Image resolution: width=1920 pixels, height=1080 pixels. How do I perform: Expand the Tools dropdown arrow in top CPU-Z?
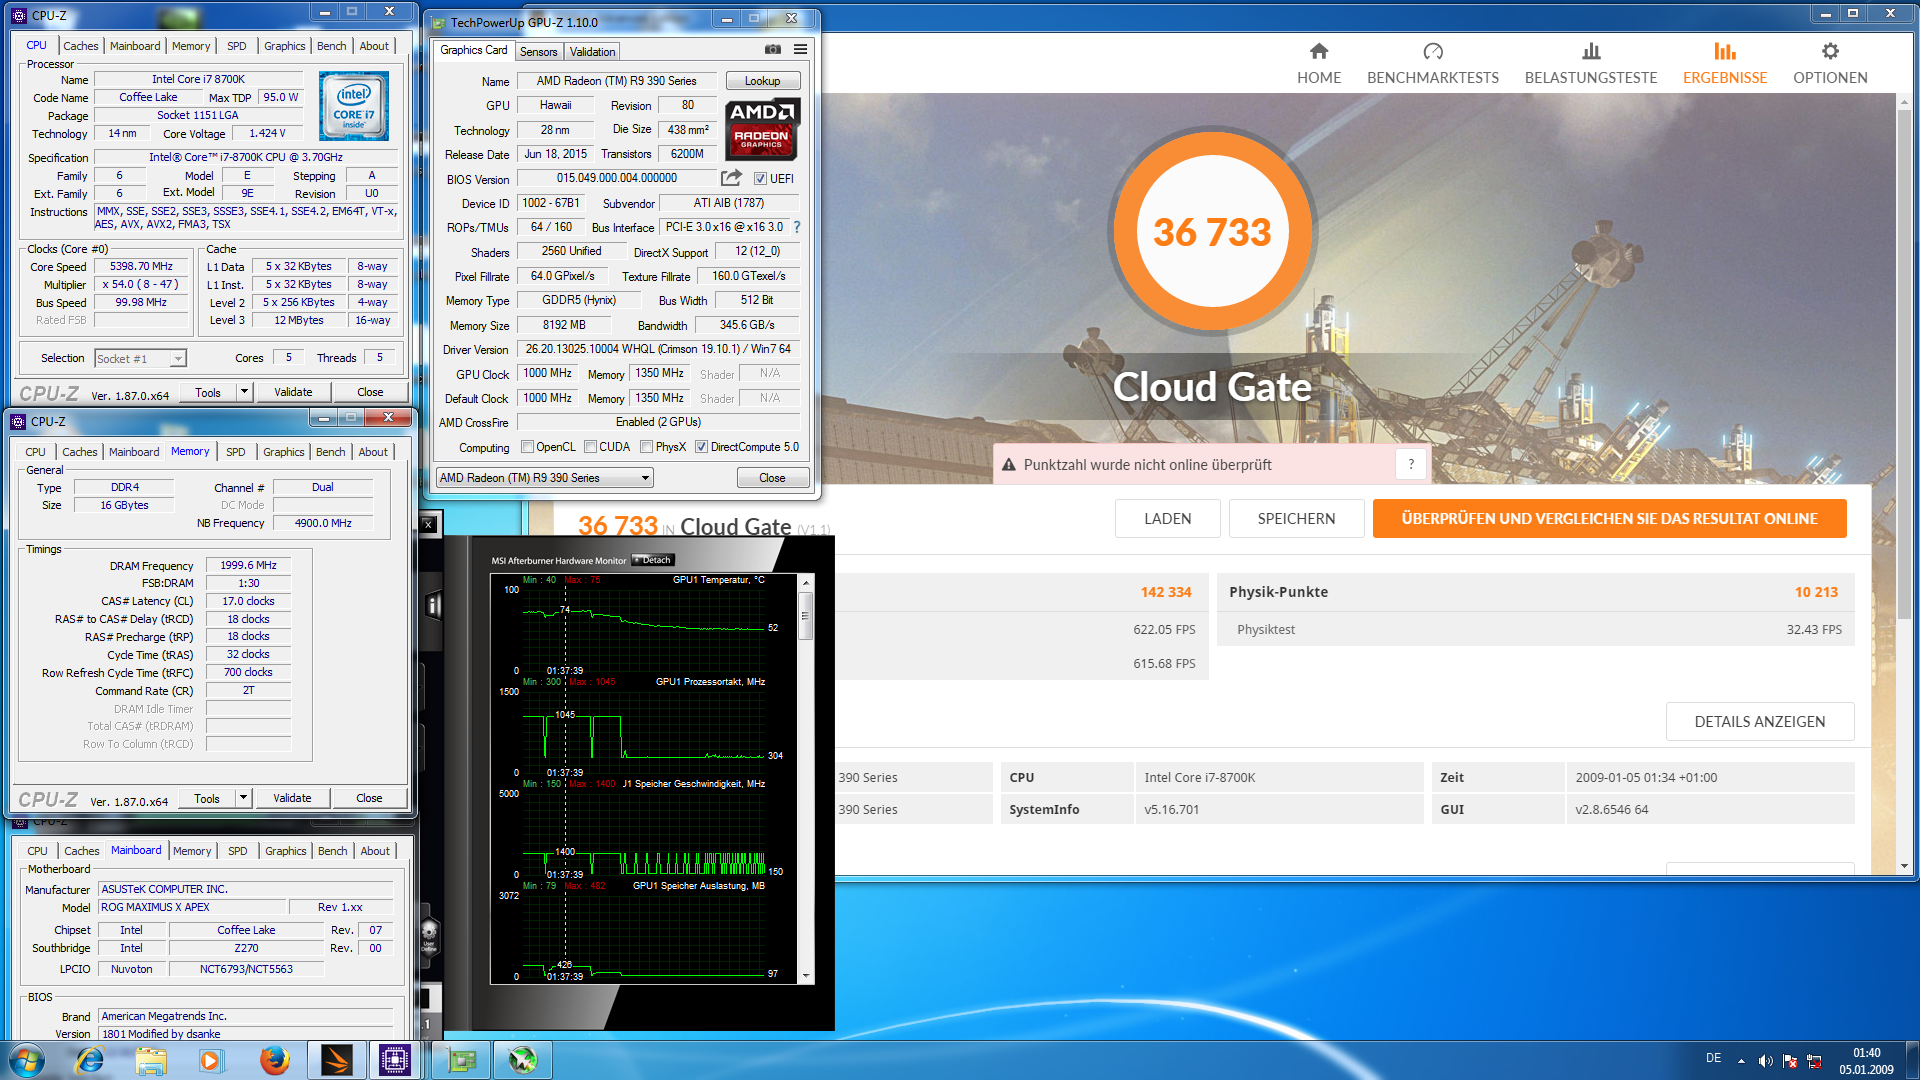[244, 392]
